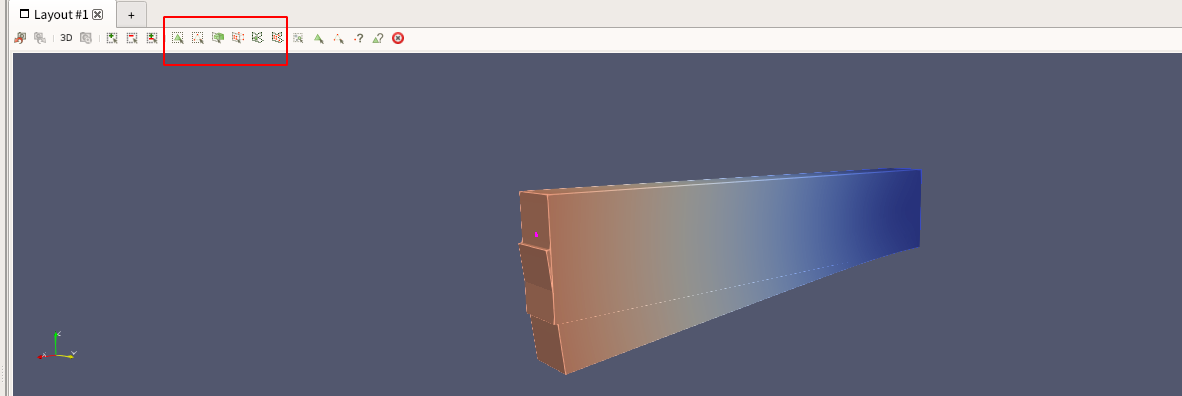Screen dimensions: 1182x396
Task: Activate the Select Block tool
Action: pos(299,38)
